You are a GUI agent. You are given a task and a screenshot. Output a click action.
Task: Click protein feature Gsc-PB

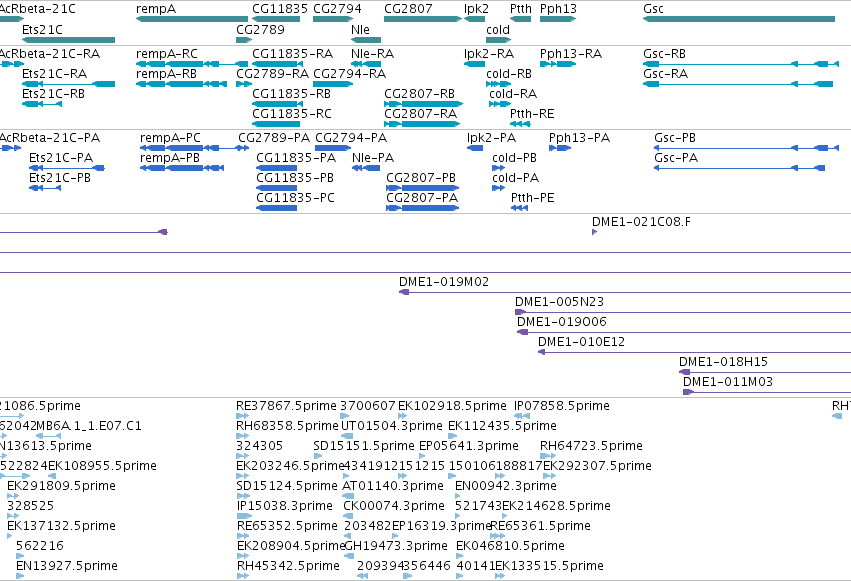[x=745, y=148]
